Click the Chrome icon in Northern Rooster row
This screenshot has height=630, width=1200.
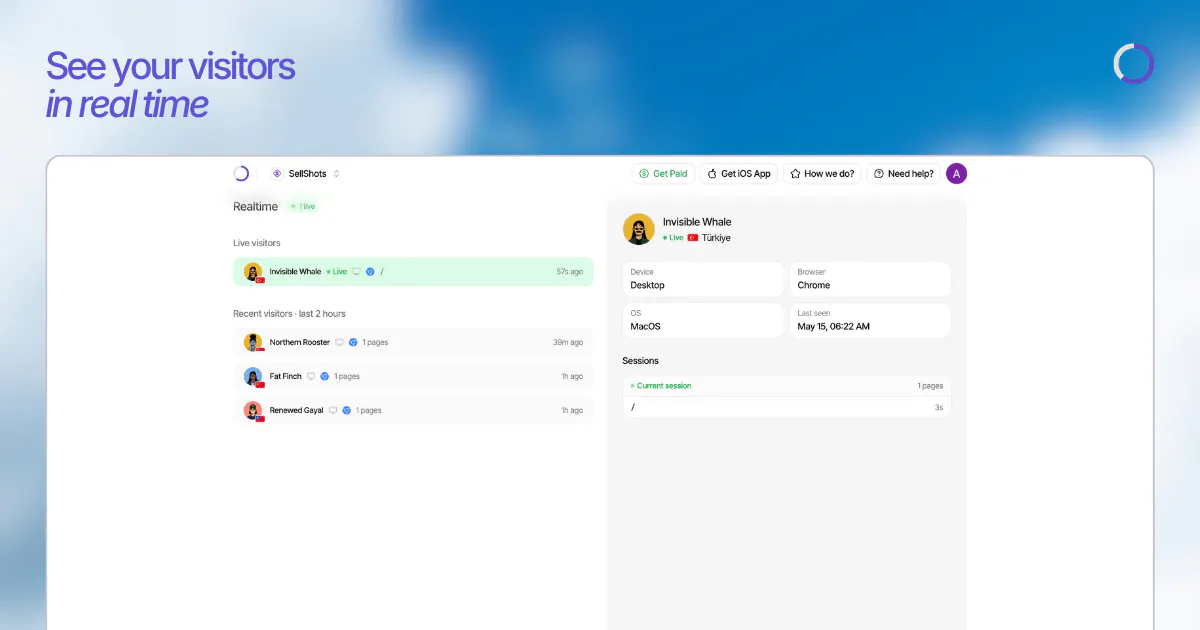coord(353,342)
